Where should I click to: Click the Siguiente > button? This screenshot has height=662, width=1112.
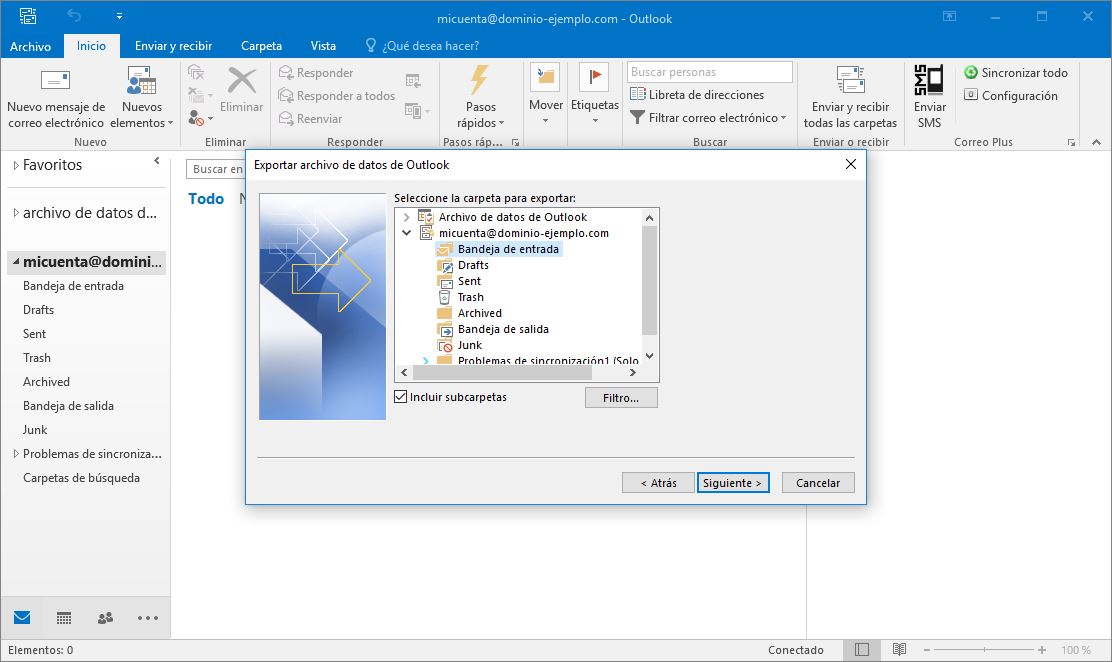point(733,482)
